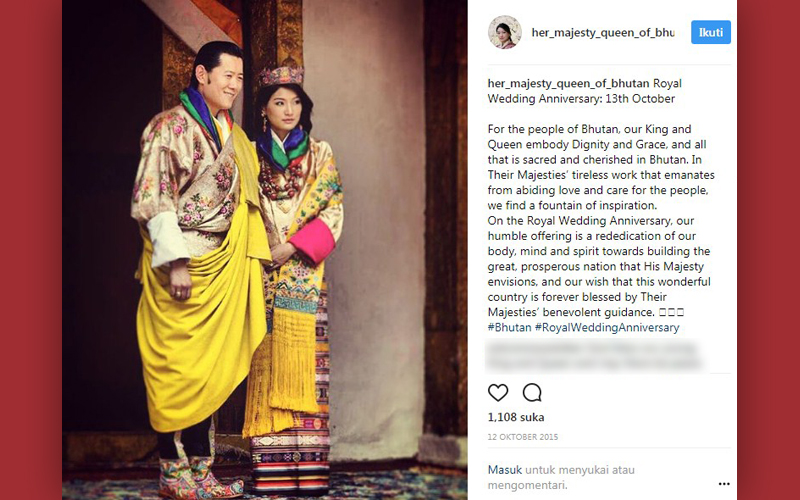Viewport: 800px width, 500px height.
Task: Open the #RoyalWeddingAnniversary hashtag
Action: (x=607, y=328)
